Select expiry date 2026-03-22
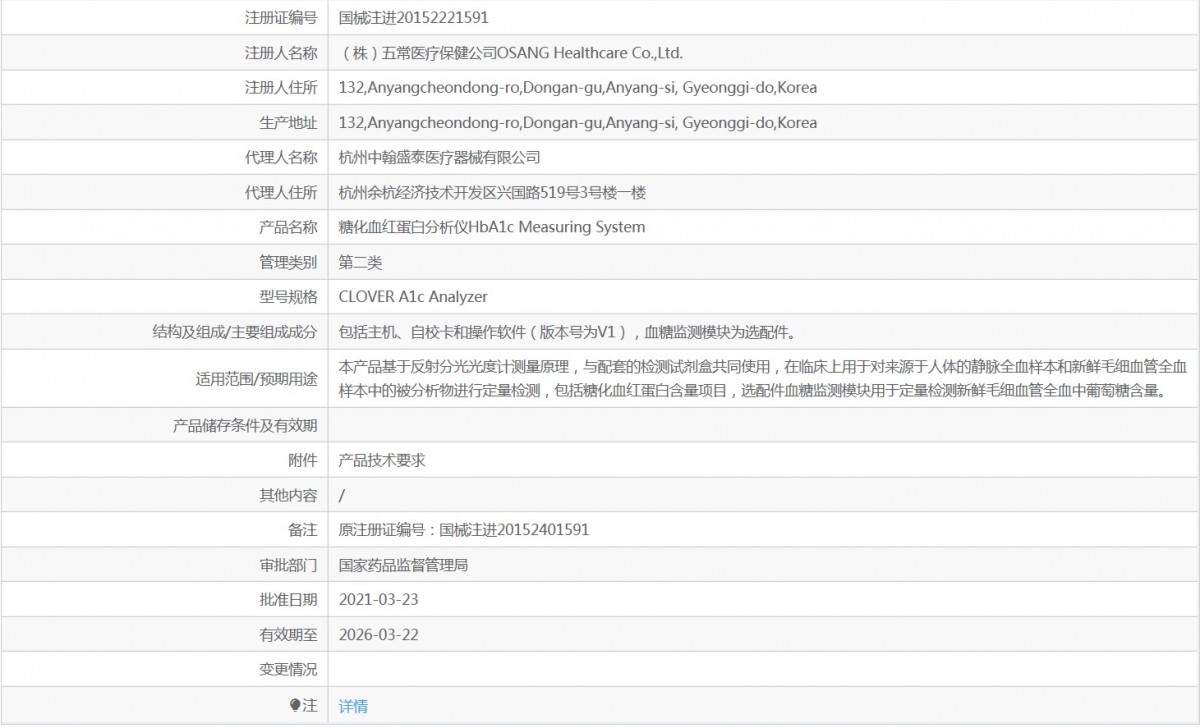The width and height of the screenshot is (1200, 728). [379, 634]
